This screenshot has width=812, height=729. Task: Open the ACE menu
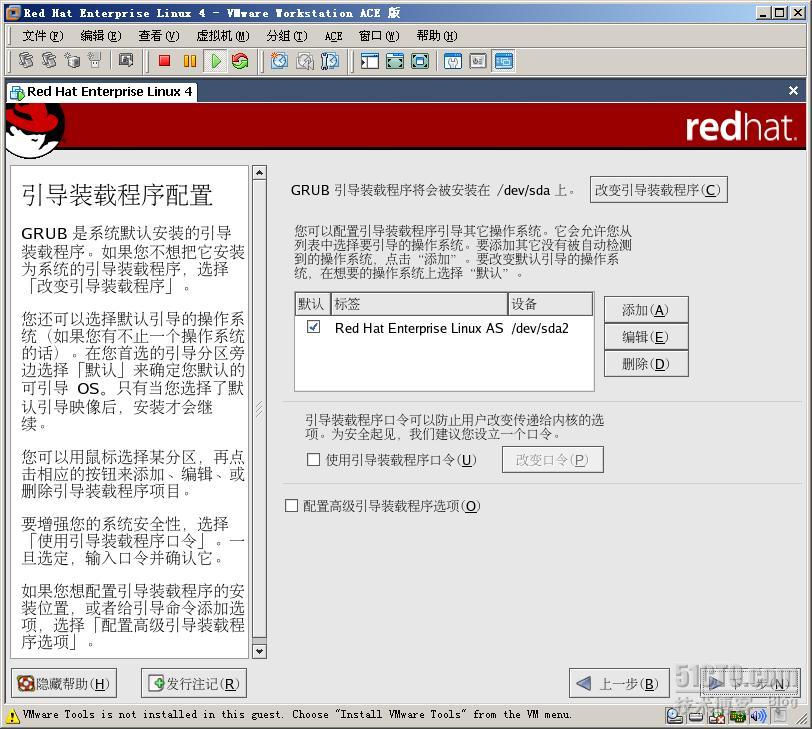pyautogui.click(x=334, y=36)
